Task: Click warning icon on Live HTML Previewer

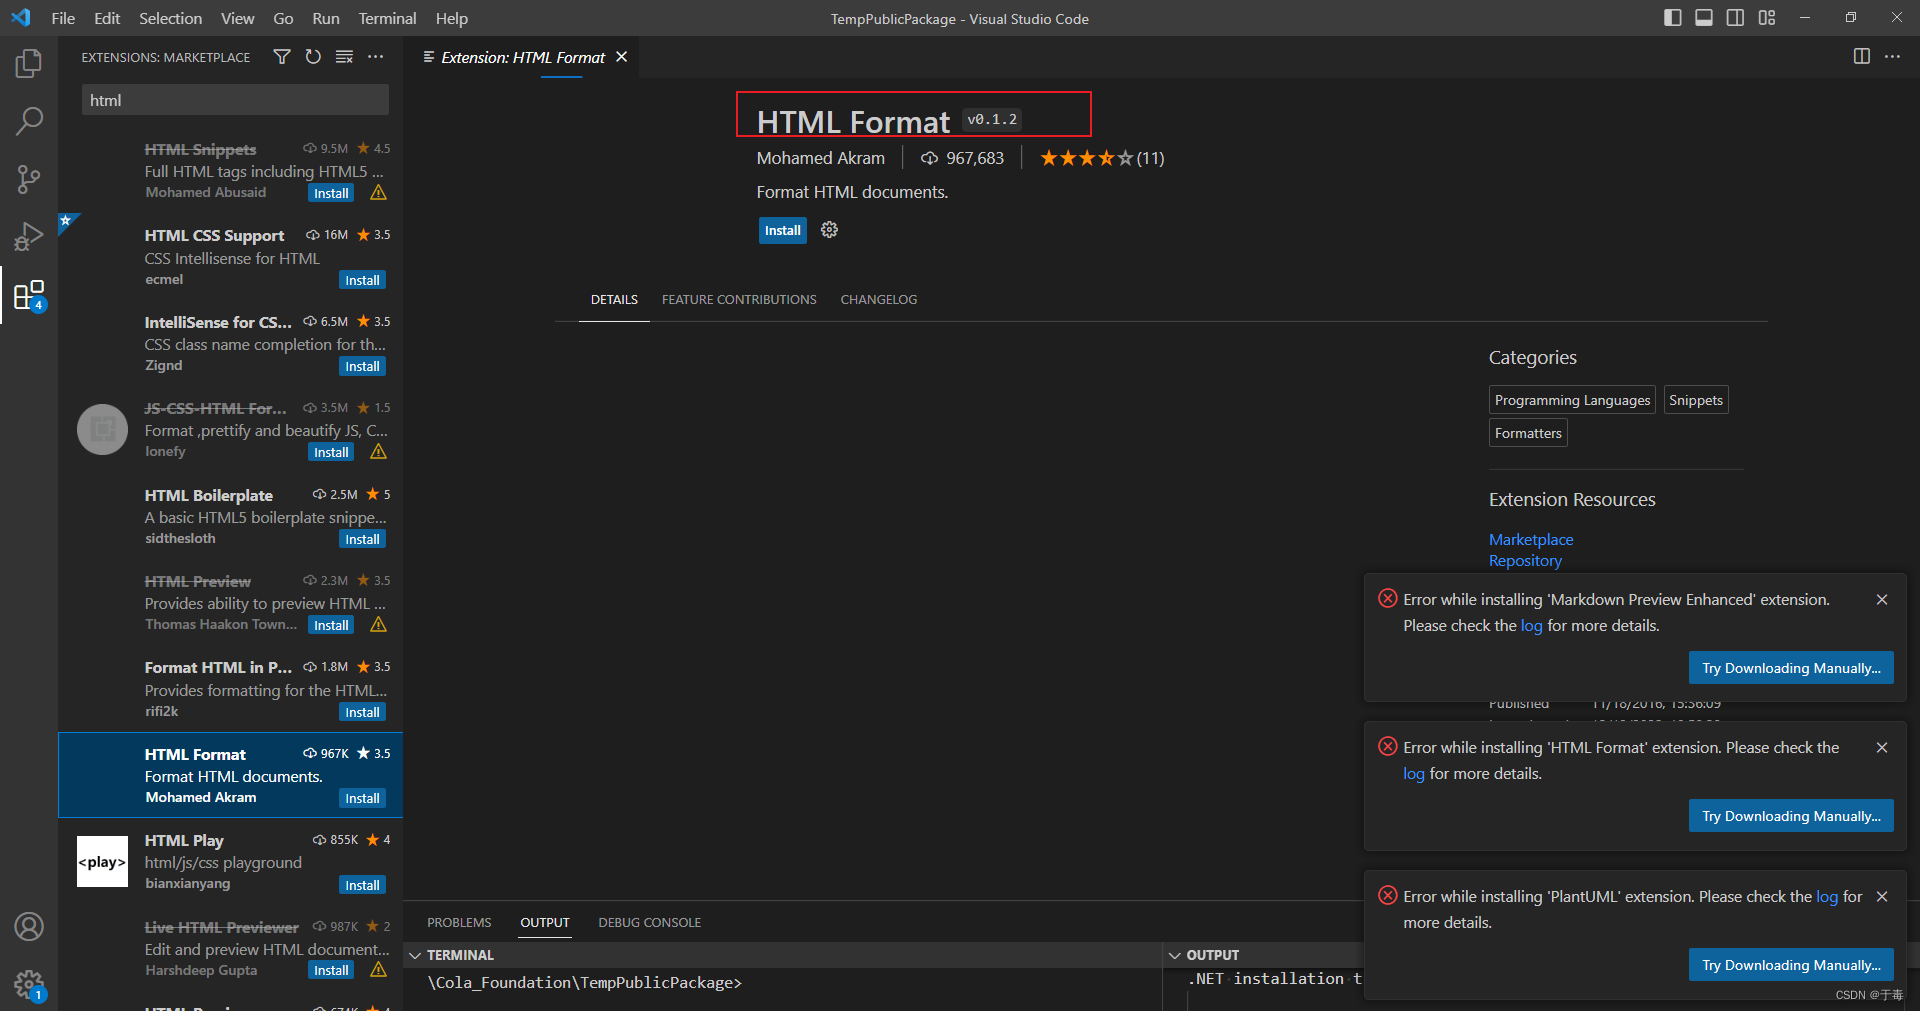Action: tap(378, 970)
